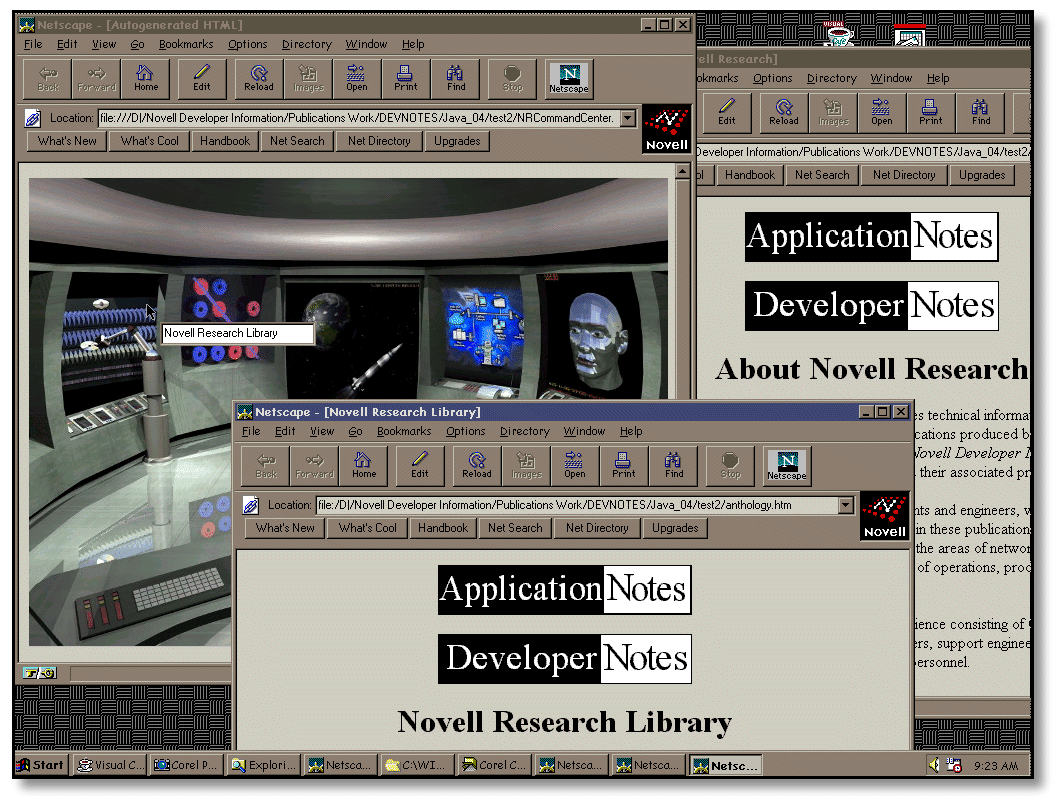The width and height of the screenshot is (1059, 803).
Task: Open the Bookmarks menu in the Autogenerated HTML window
Action: [x=186, y=44]
